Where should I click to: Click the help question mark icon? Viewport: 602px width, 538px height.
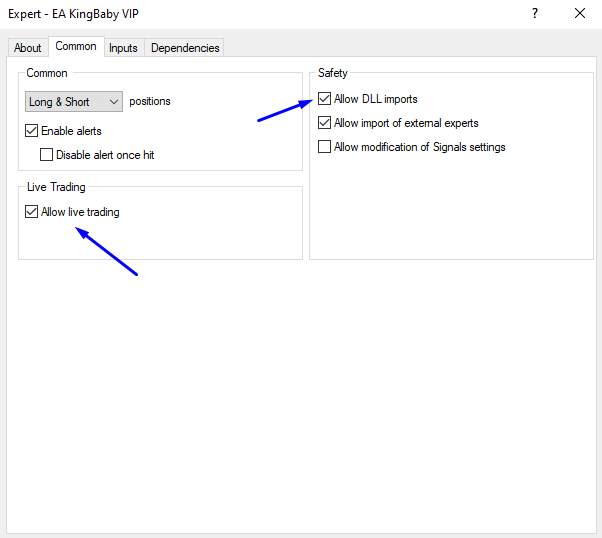click(535, 13)
